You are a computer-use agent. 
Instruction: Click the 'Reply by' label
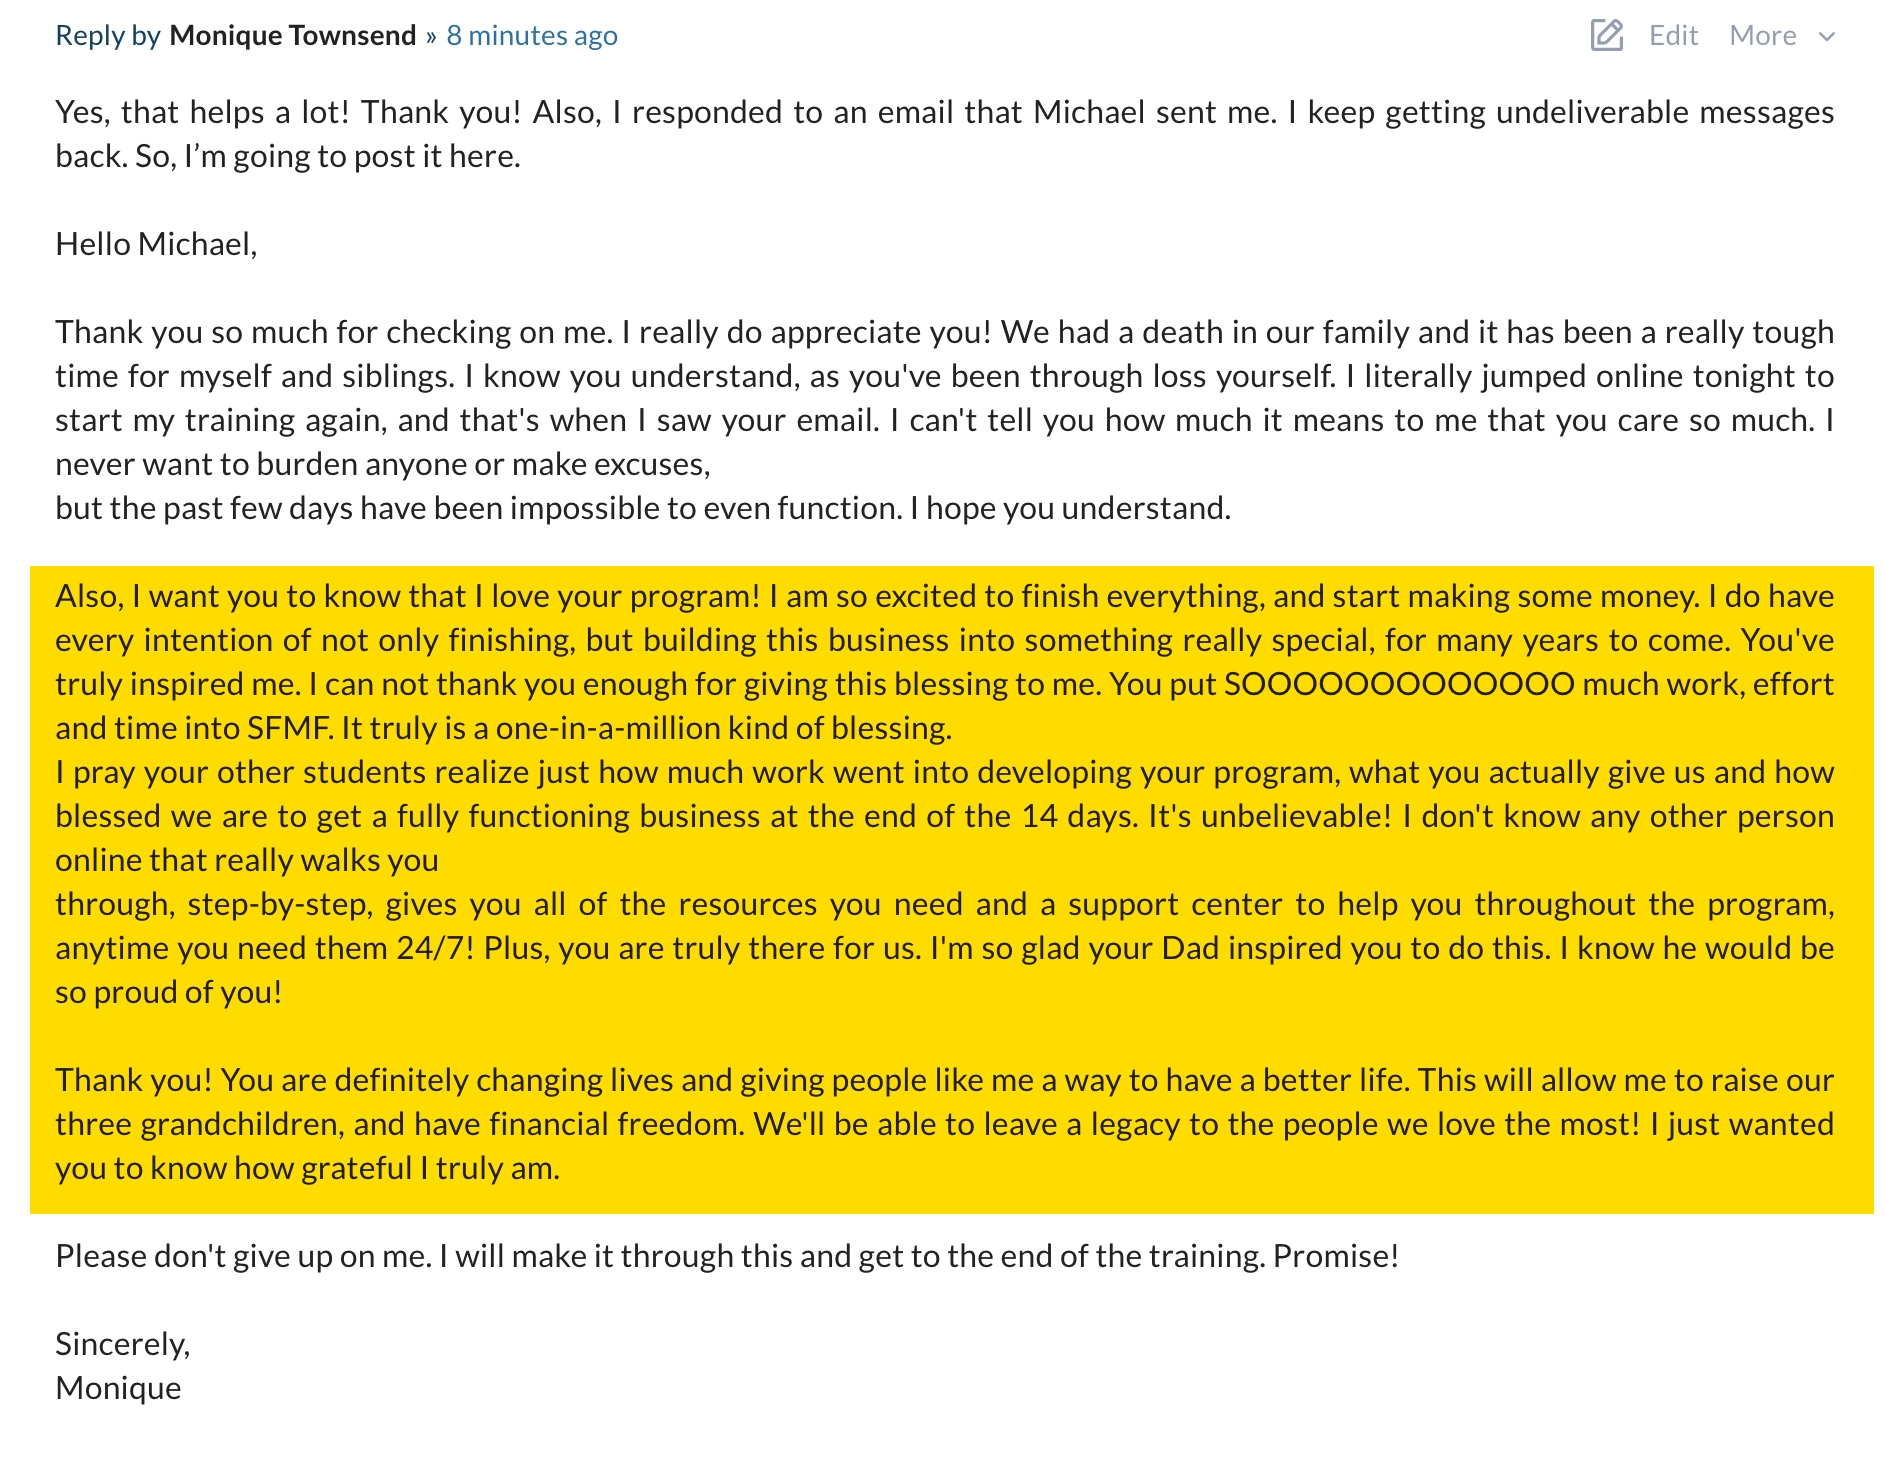click(x=108, y=35)
